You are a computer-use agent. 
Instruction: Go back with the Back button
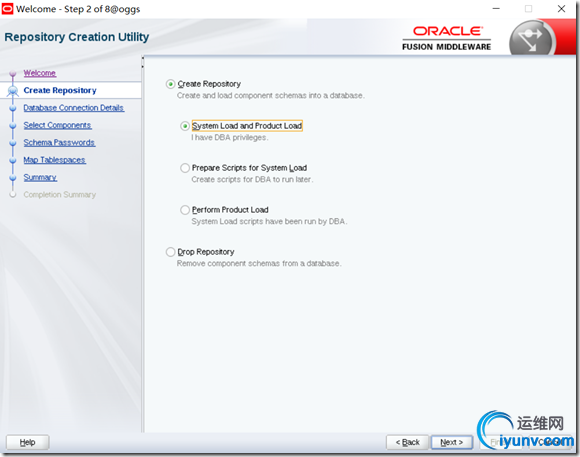pyautogui.click(x=407, y=442)
